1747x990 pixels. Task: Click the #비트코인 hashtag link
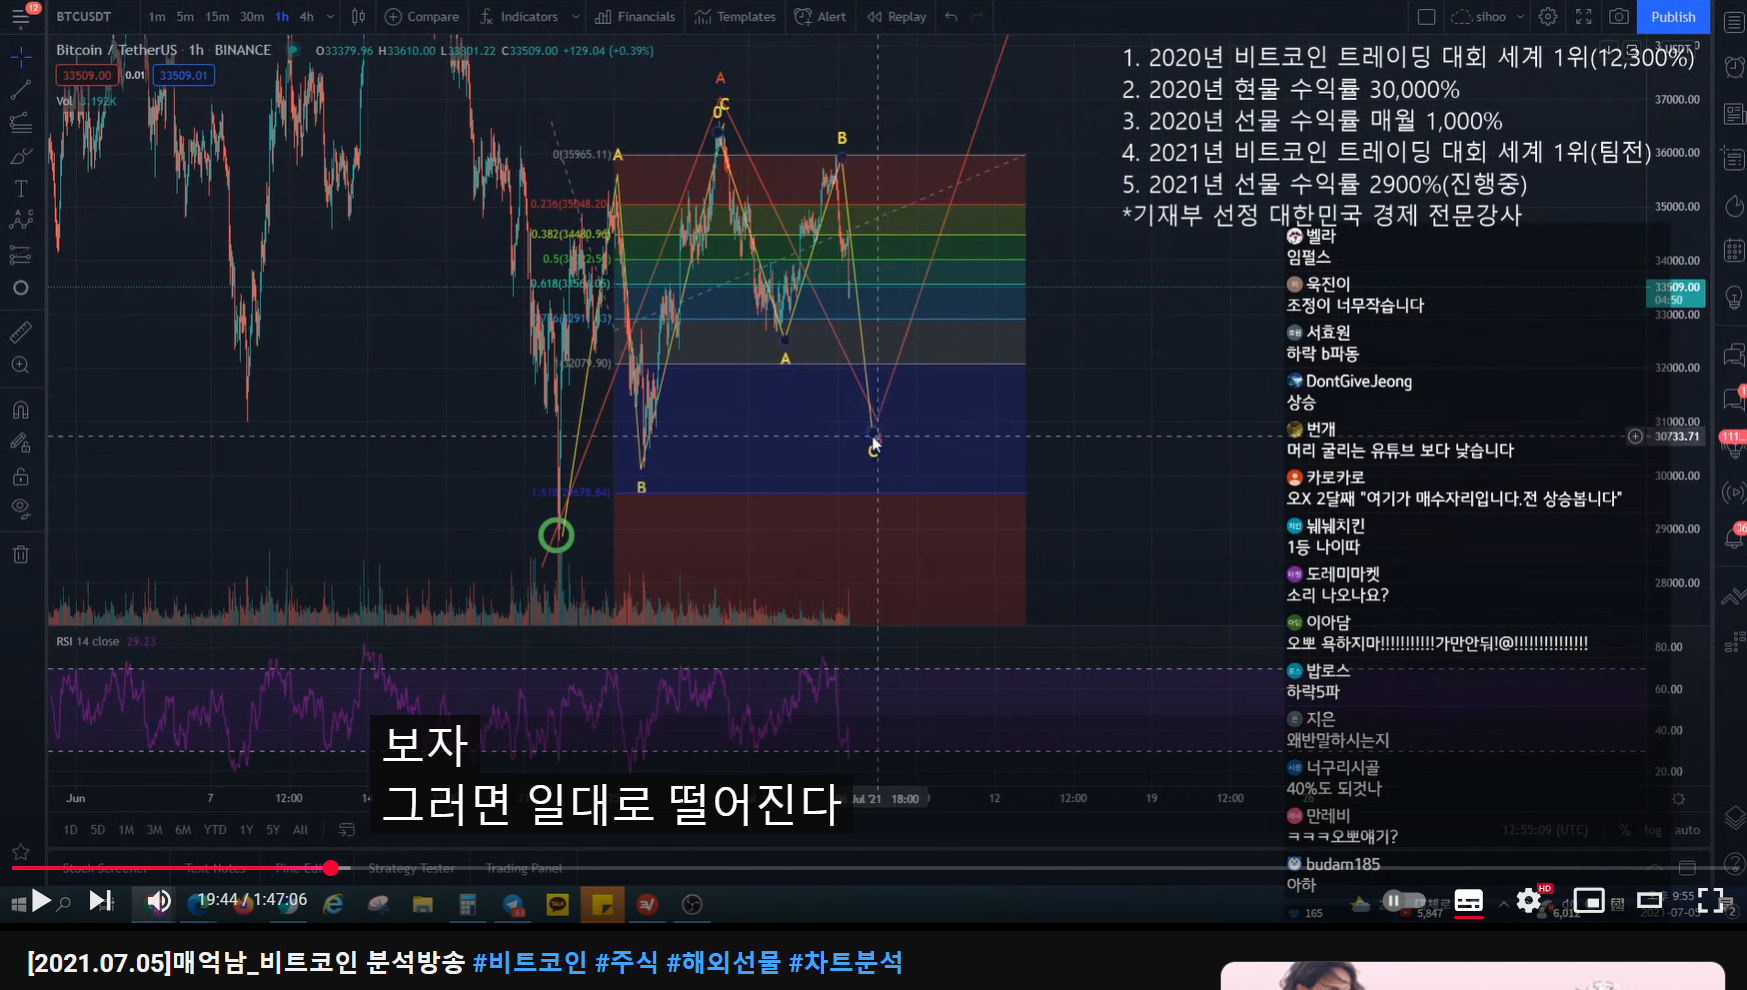(x=530, y=962)
